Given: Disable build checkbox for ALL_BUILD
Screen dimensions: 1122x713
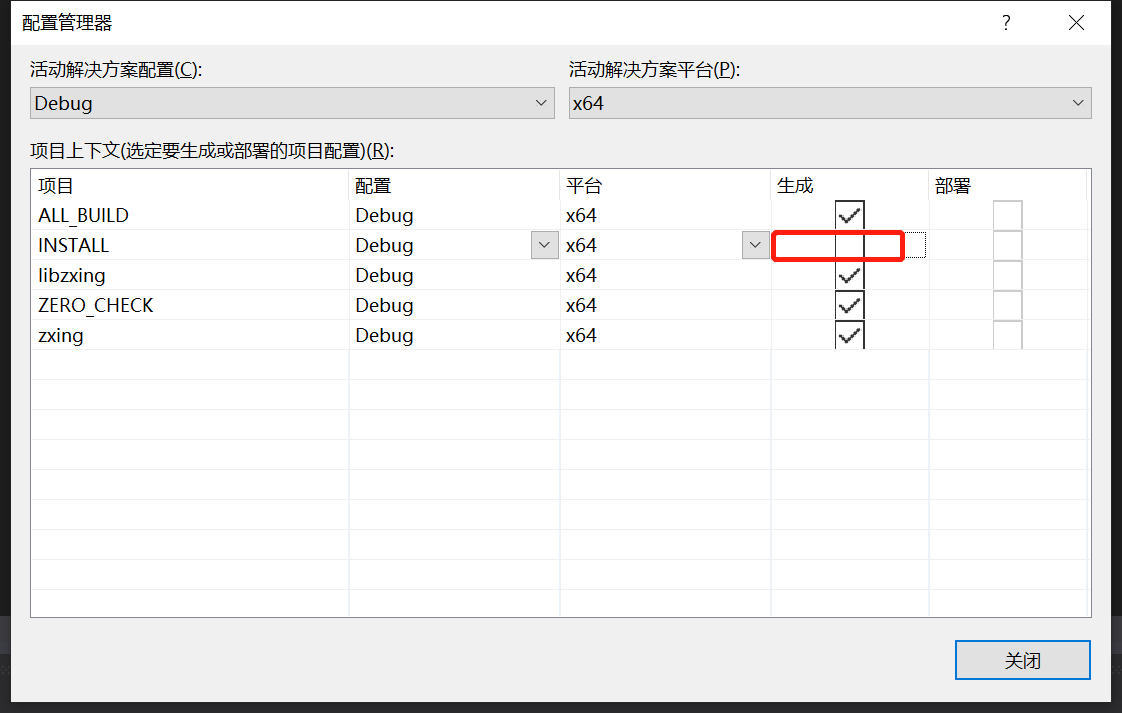Looking at the screenshot, I should coord(849,214).
